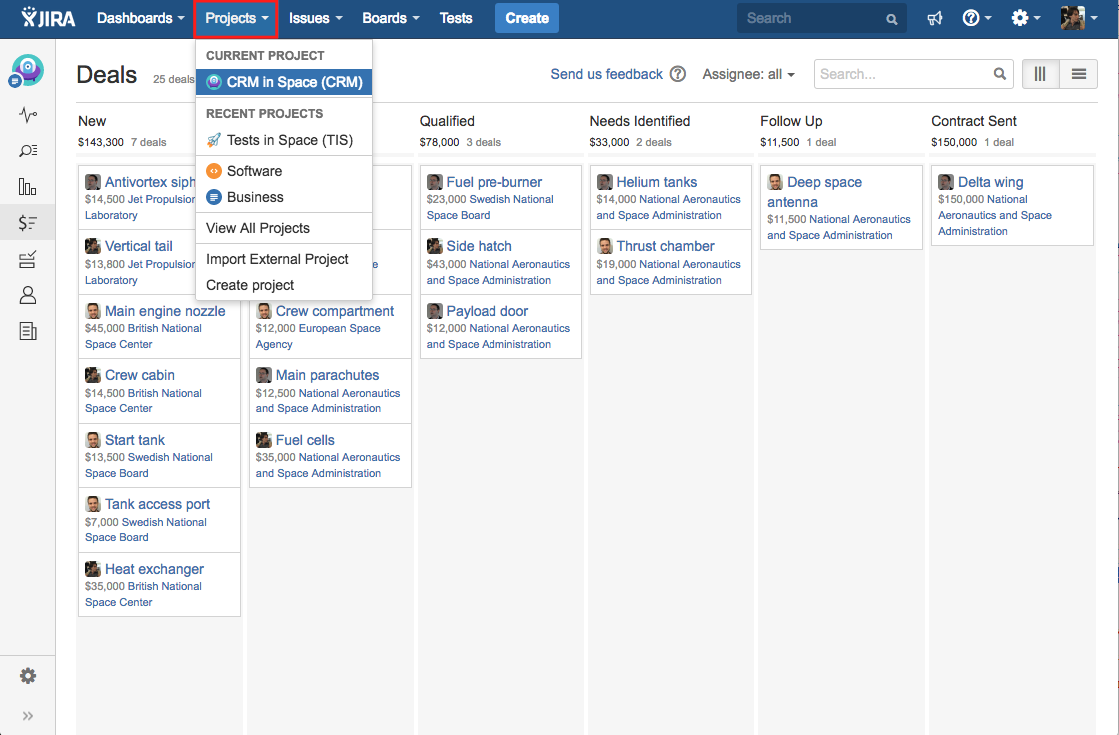
Task: Open the search list icon in sidebar
Action: (x=28, y=151)
